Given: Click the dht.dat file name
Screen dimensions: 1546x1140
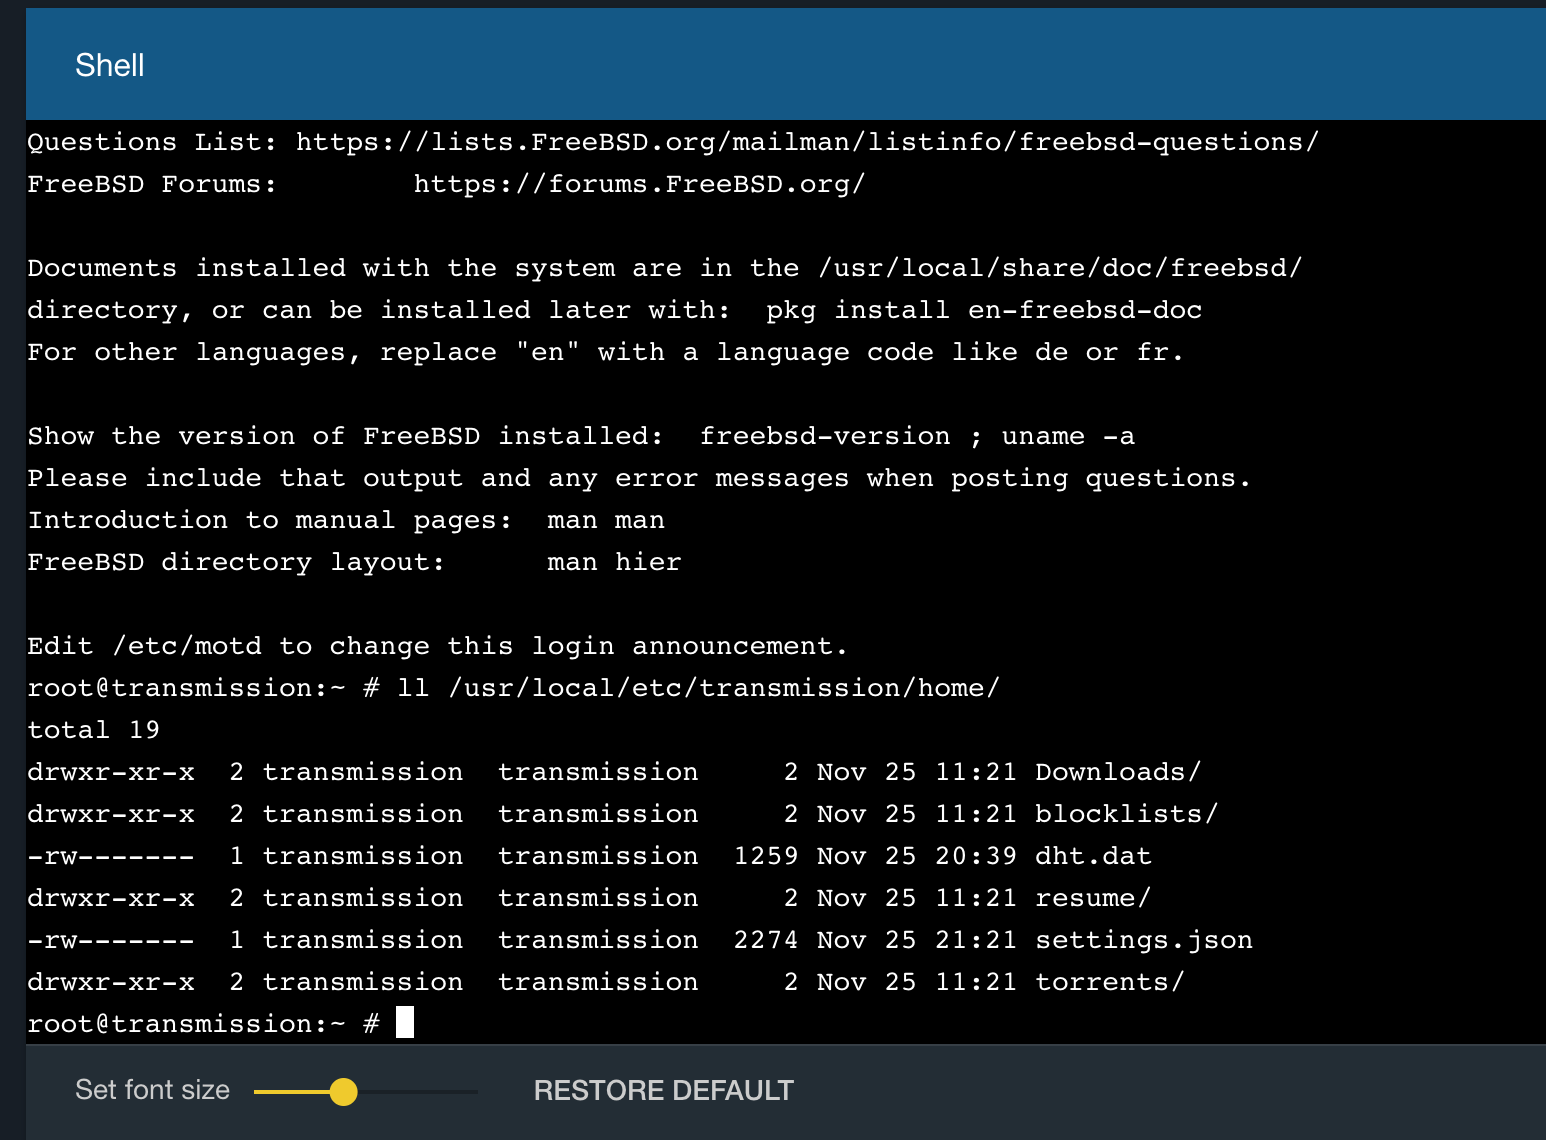Looking at the screenshot, I should [x=1093, y=856].
